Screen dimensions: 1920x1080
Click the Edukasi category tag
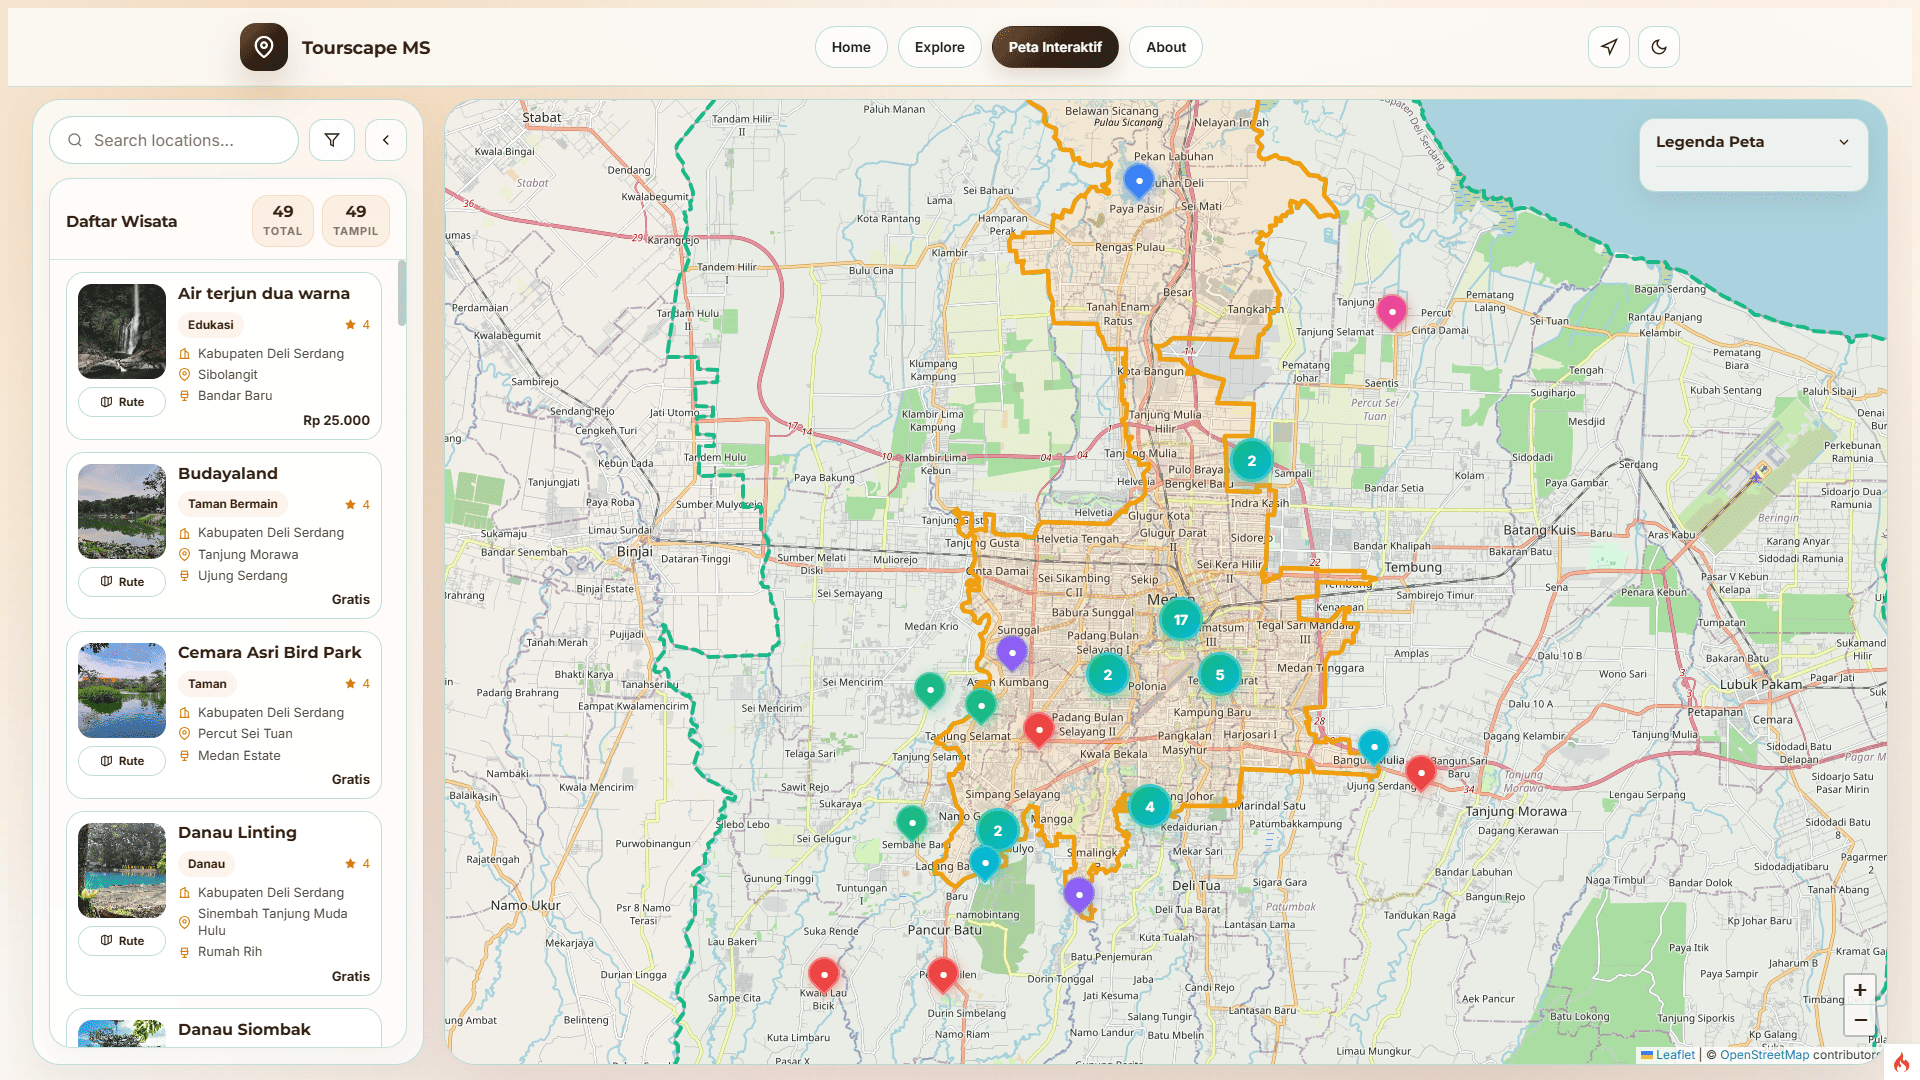(211, 325)
